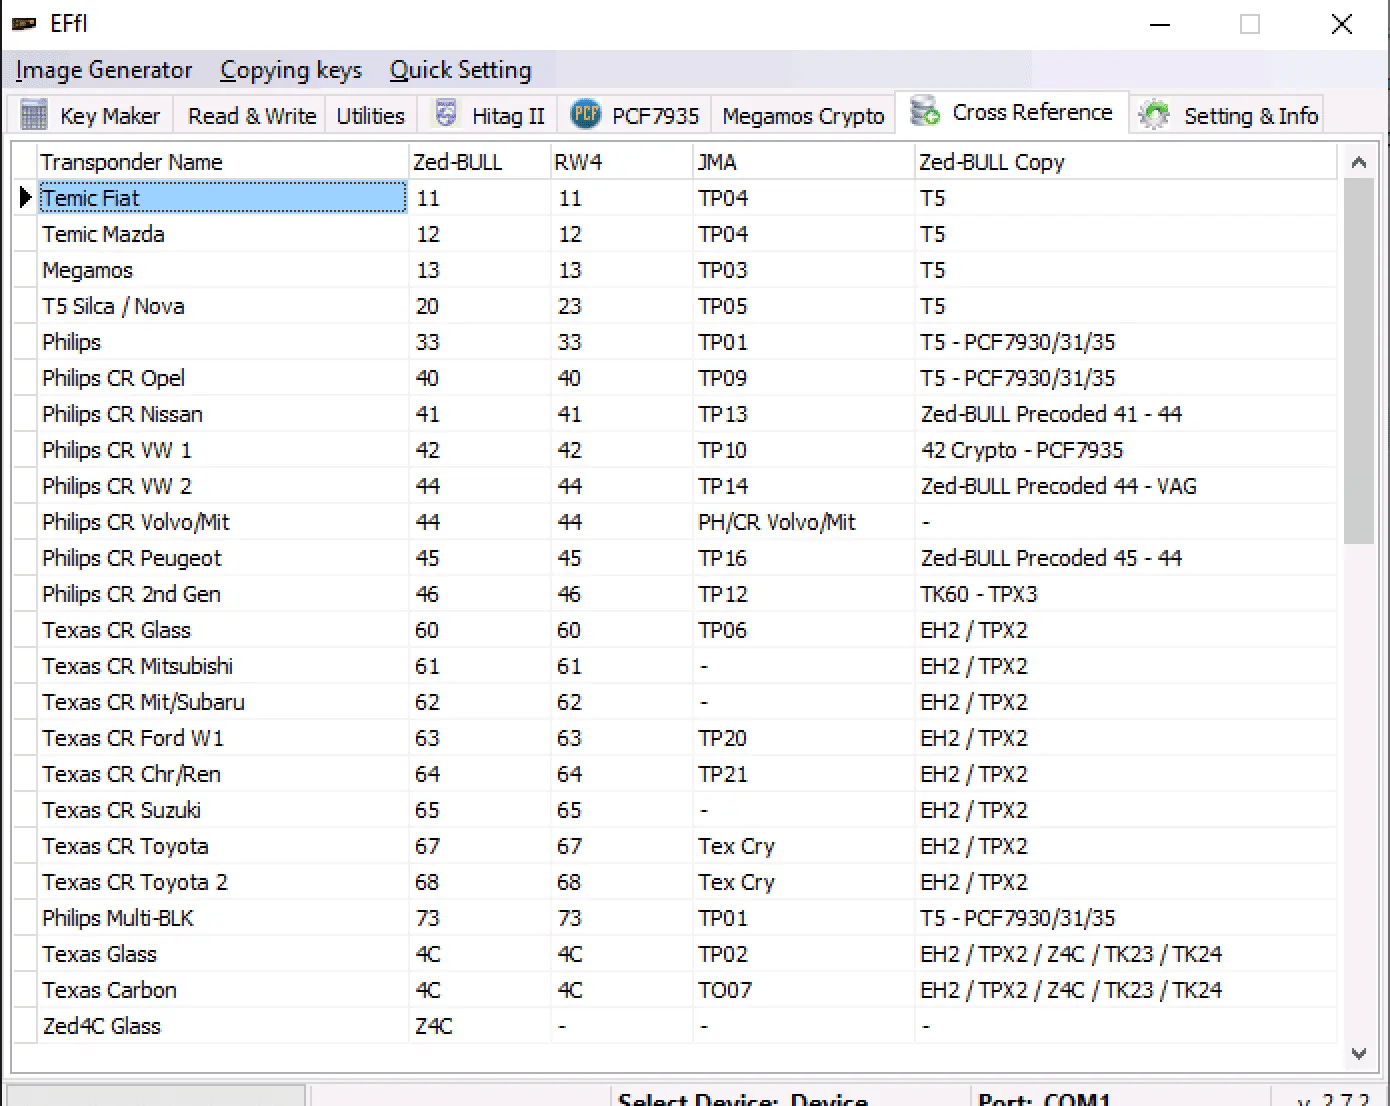Click the gear icon on Setting & Info

pyautogui.click(x=1154, y=115)
